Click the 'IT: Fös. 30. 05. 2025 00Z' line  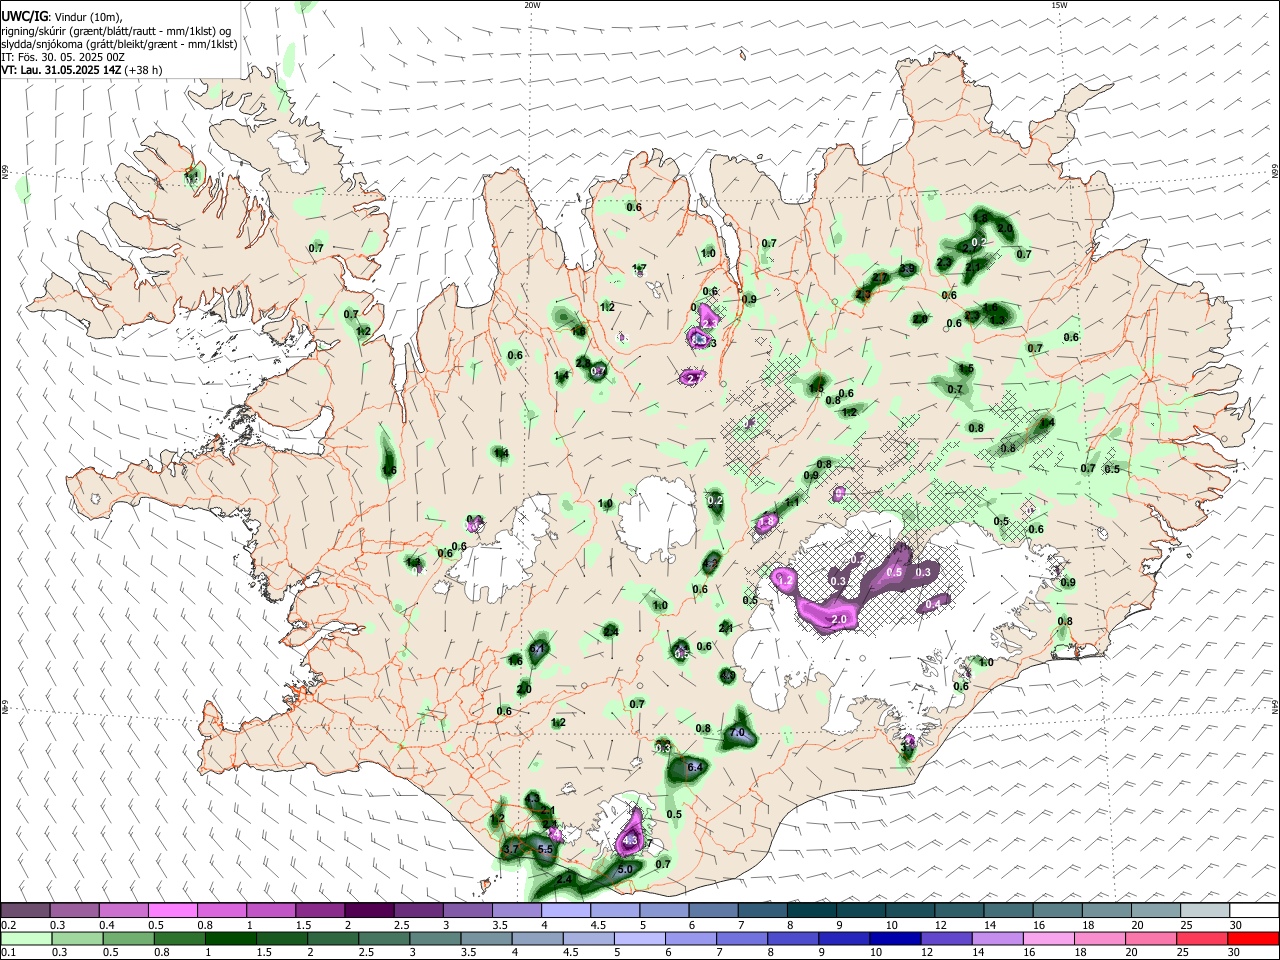coord(63,57)
